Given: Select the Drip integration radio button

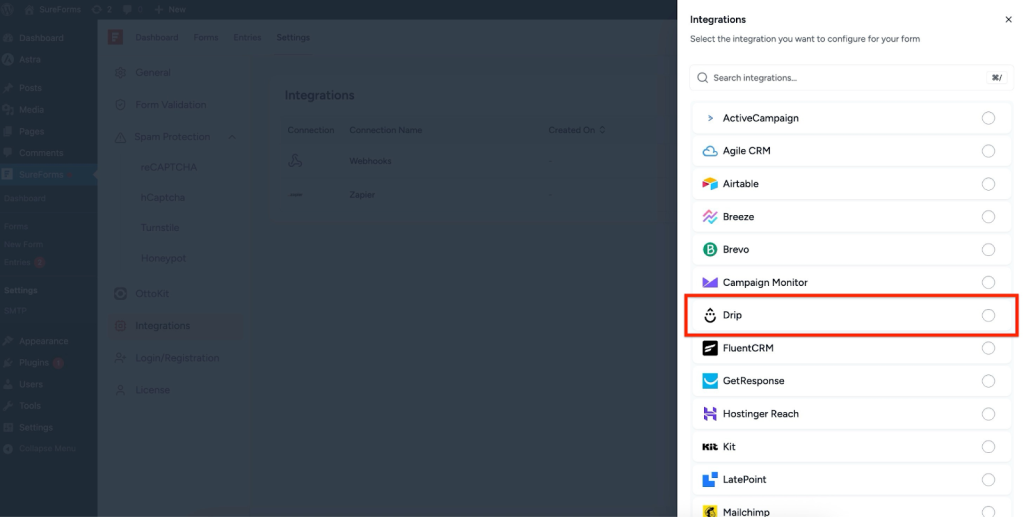Looking at the screenshot, I should click(988, 316).
